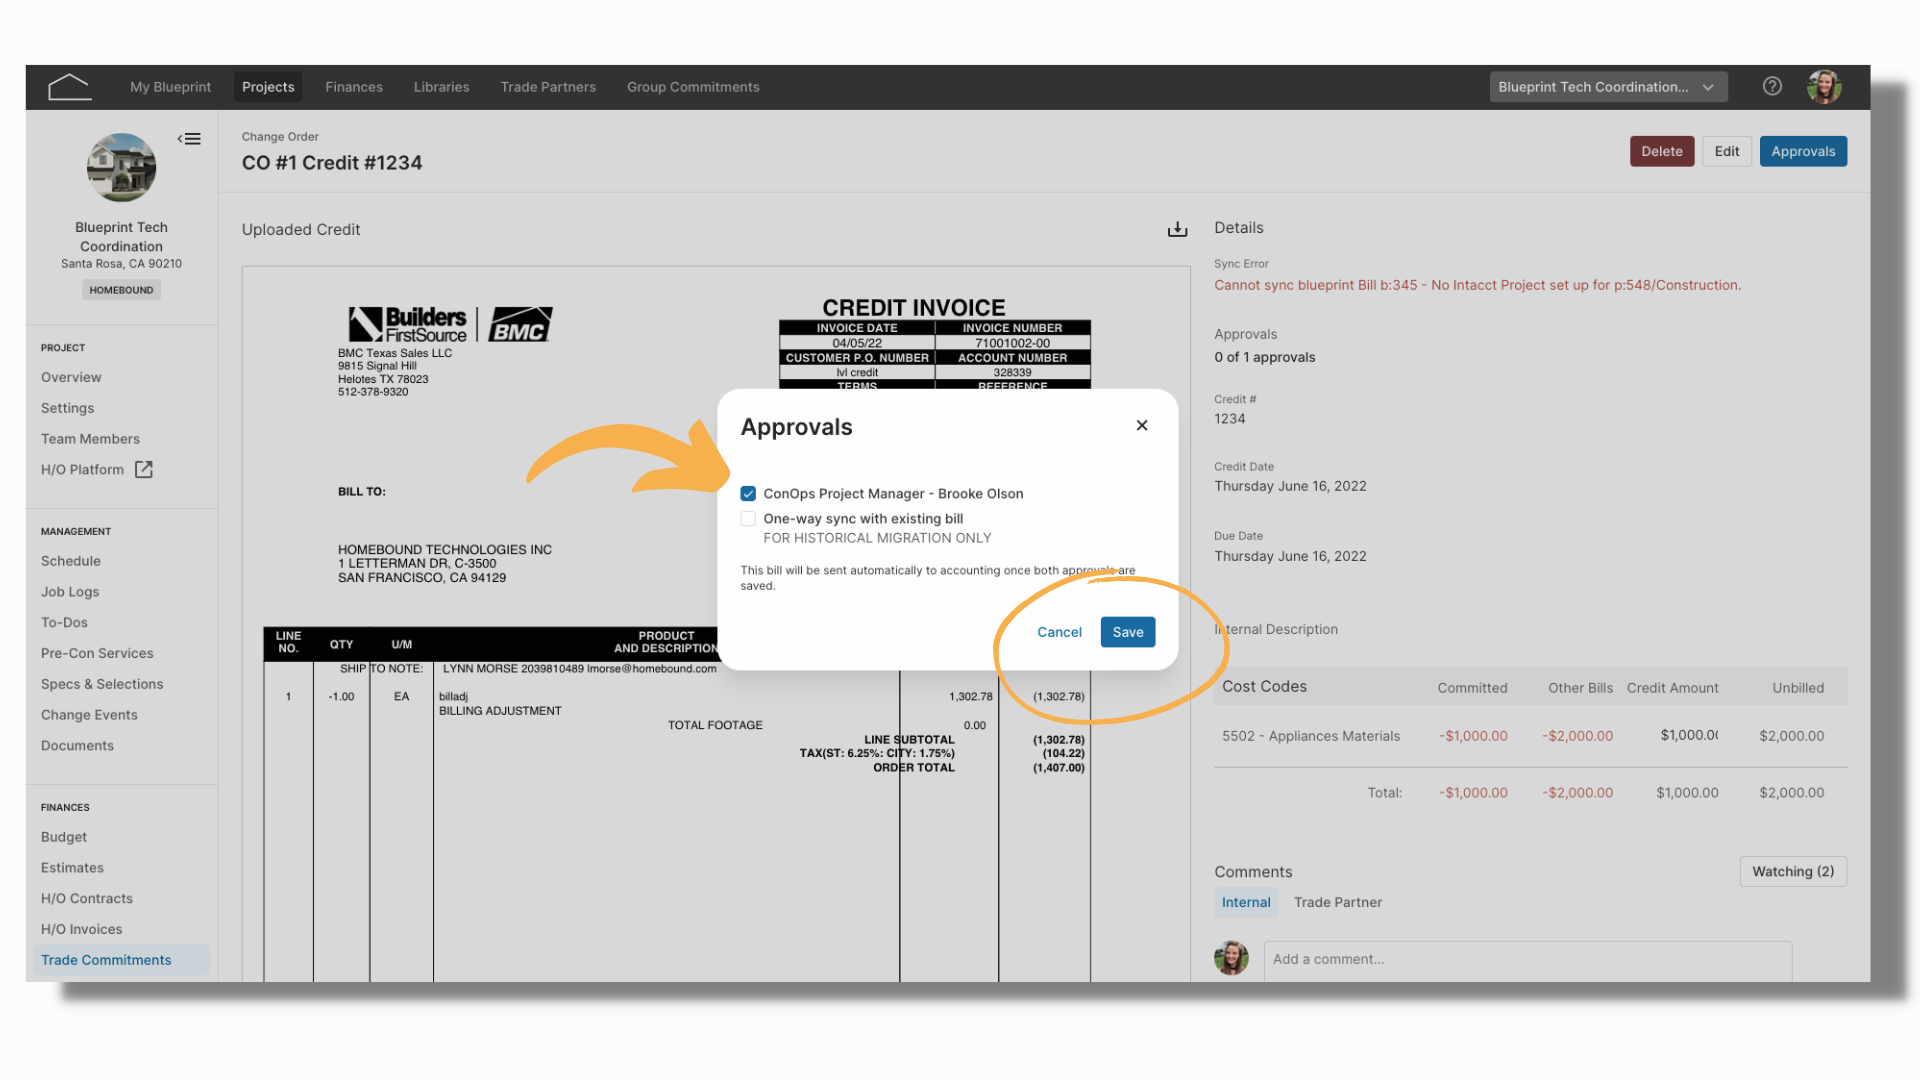The width and height of the screenshot is (1920, 1080).
Task: Collapse the sidebar with the menu toggle icon
Action: point(190,139)
